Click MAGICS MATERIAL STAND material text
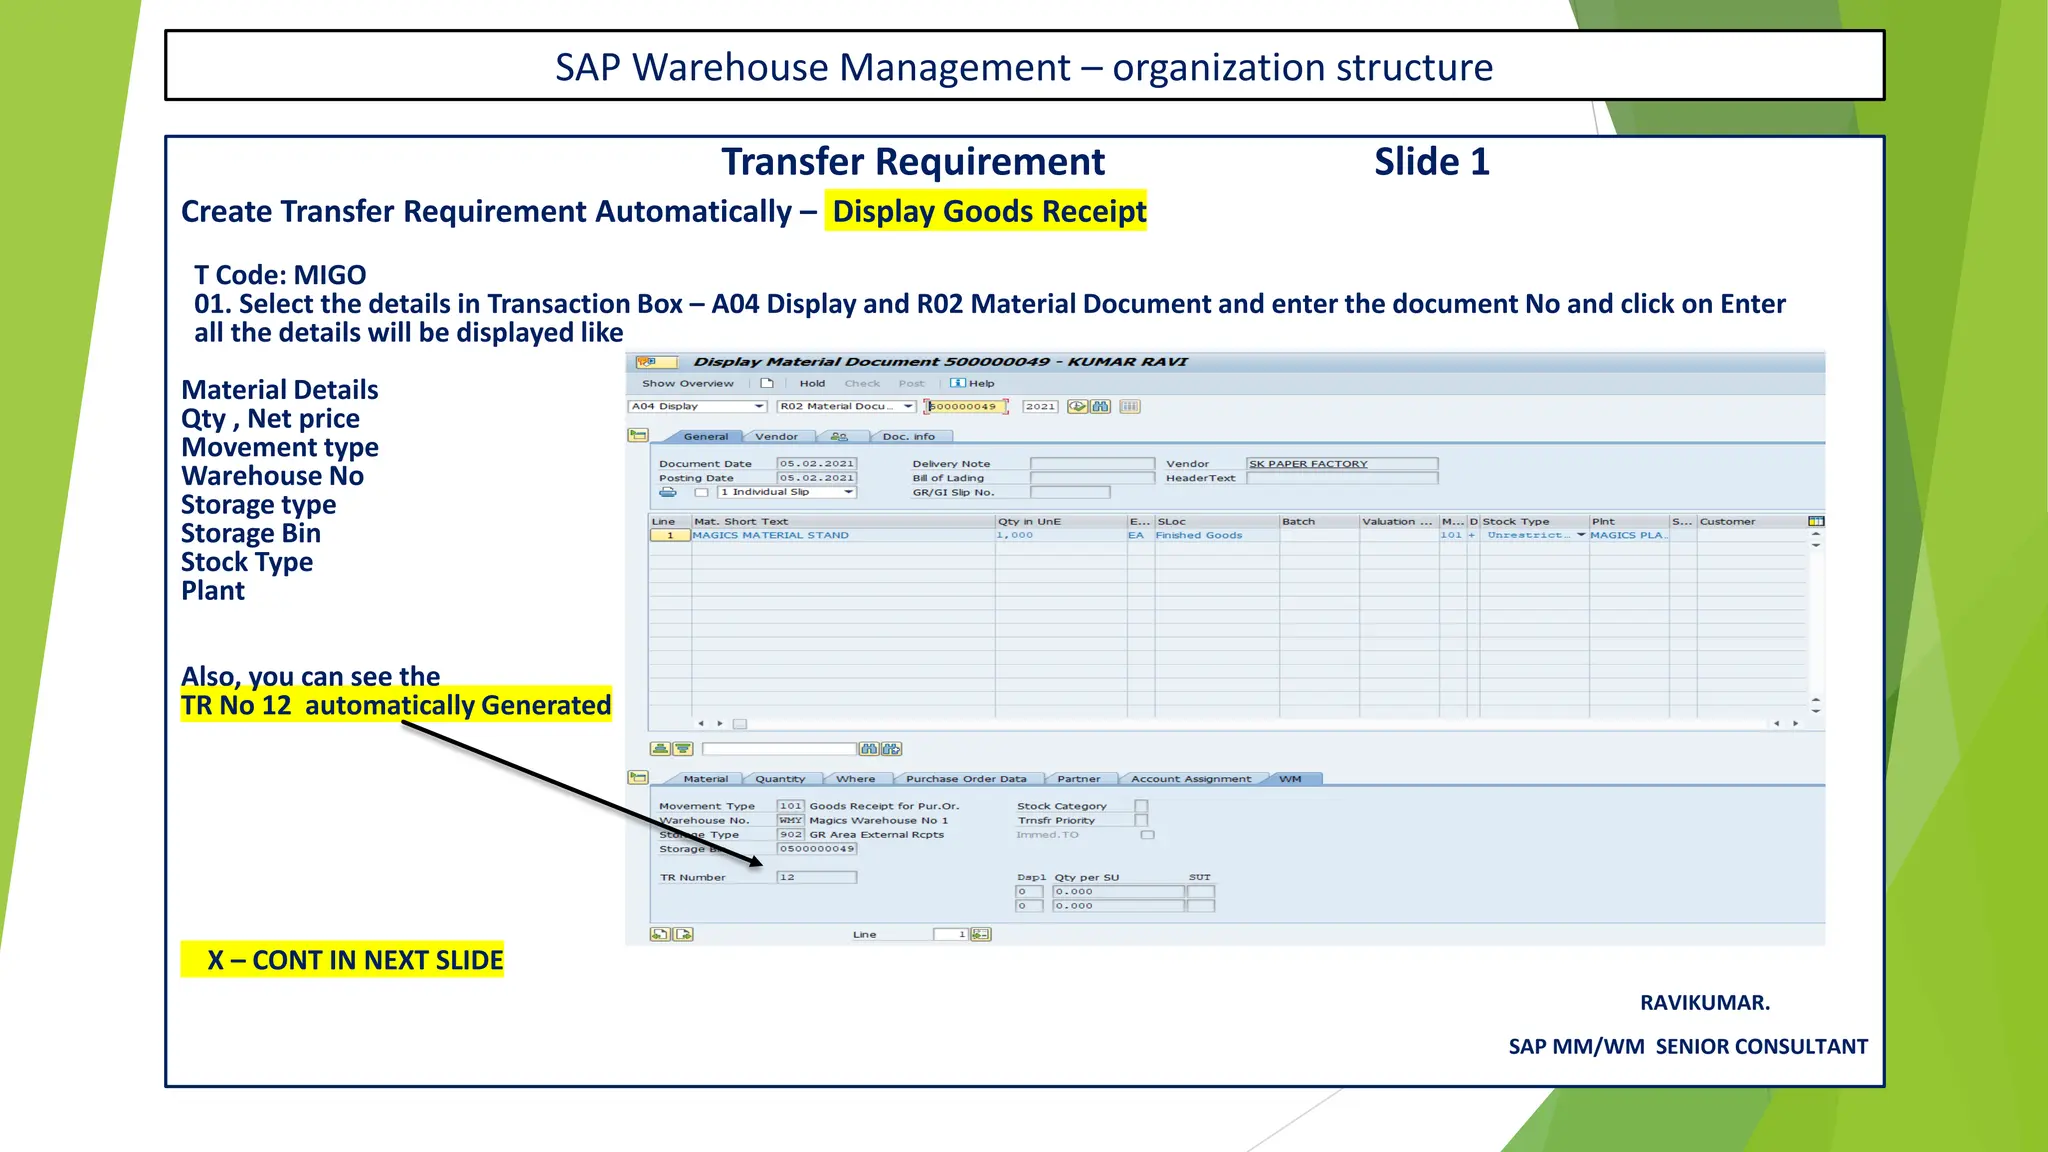2048x1152 pixels. [x=771, y=535]
